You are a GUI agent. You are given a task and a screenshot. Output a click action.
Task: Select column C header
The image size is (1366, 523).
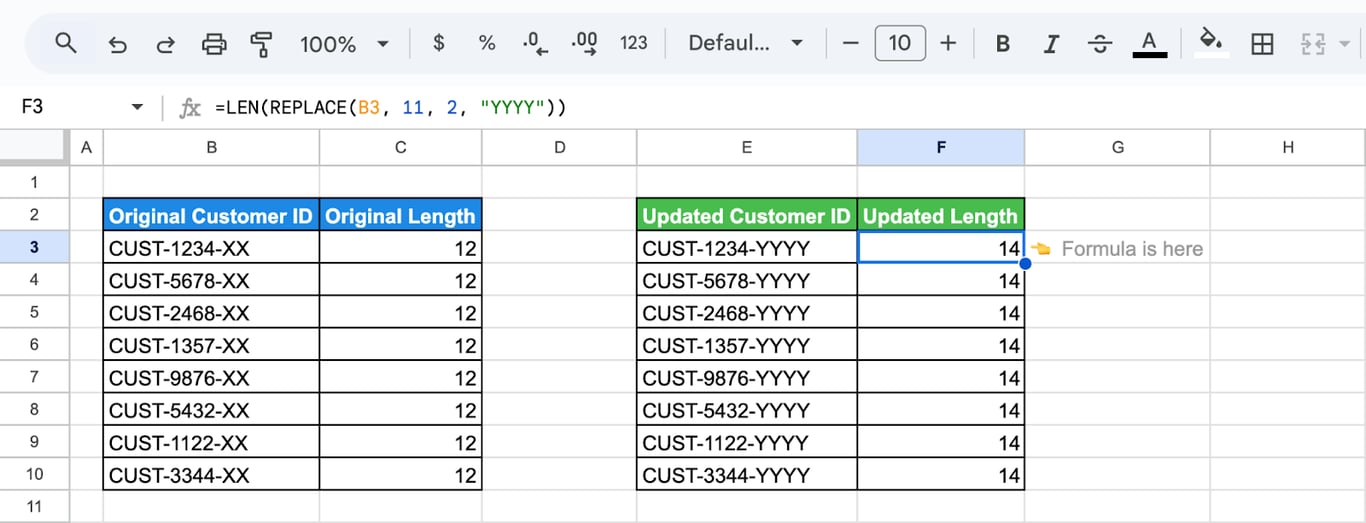point(401,147)
